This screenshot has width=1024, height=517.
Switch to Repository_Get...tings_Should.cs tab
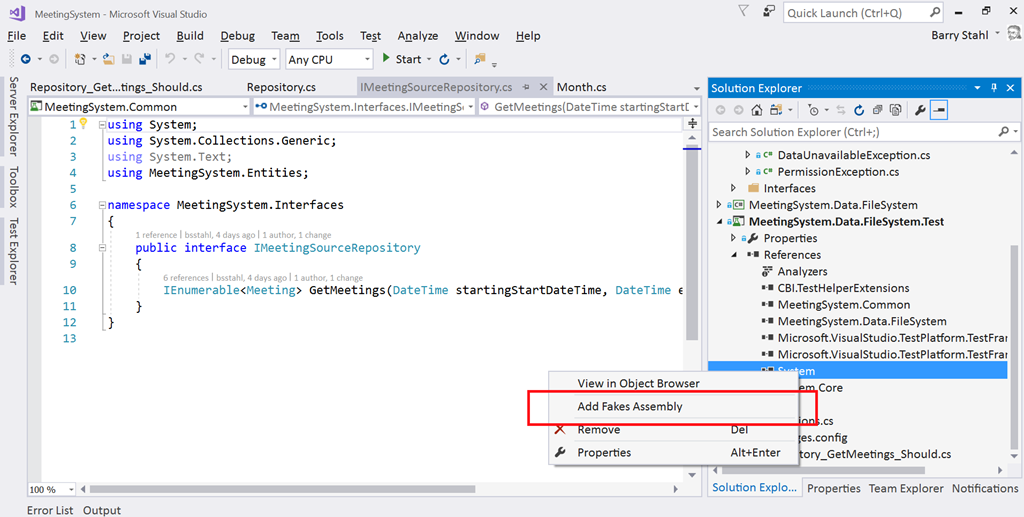click(116, 87)
